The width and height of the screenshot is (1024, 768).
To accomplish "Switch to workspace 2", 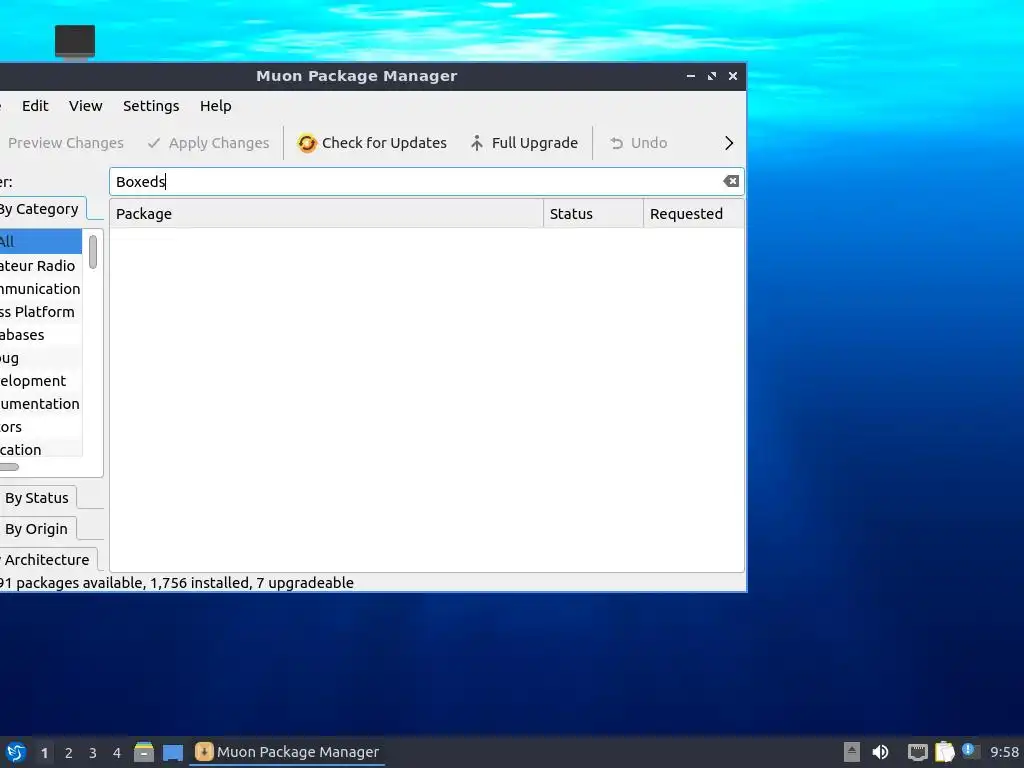I will pos(69,753).
